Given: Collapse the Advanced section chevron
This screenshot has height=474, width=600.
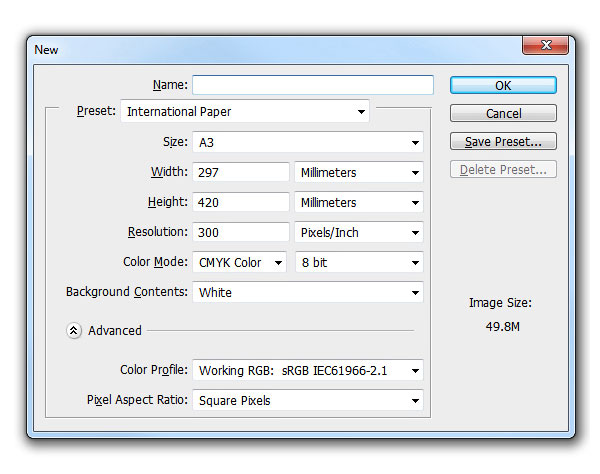Looking at the screenshot, I should pyautogui.click(x=74, y=331).
